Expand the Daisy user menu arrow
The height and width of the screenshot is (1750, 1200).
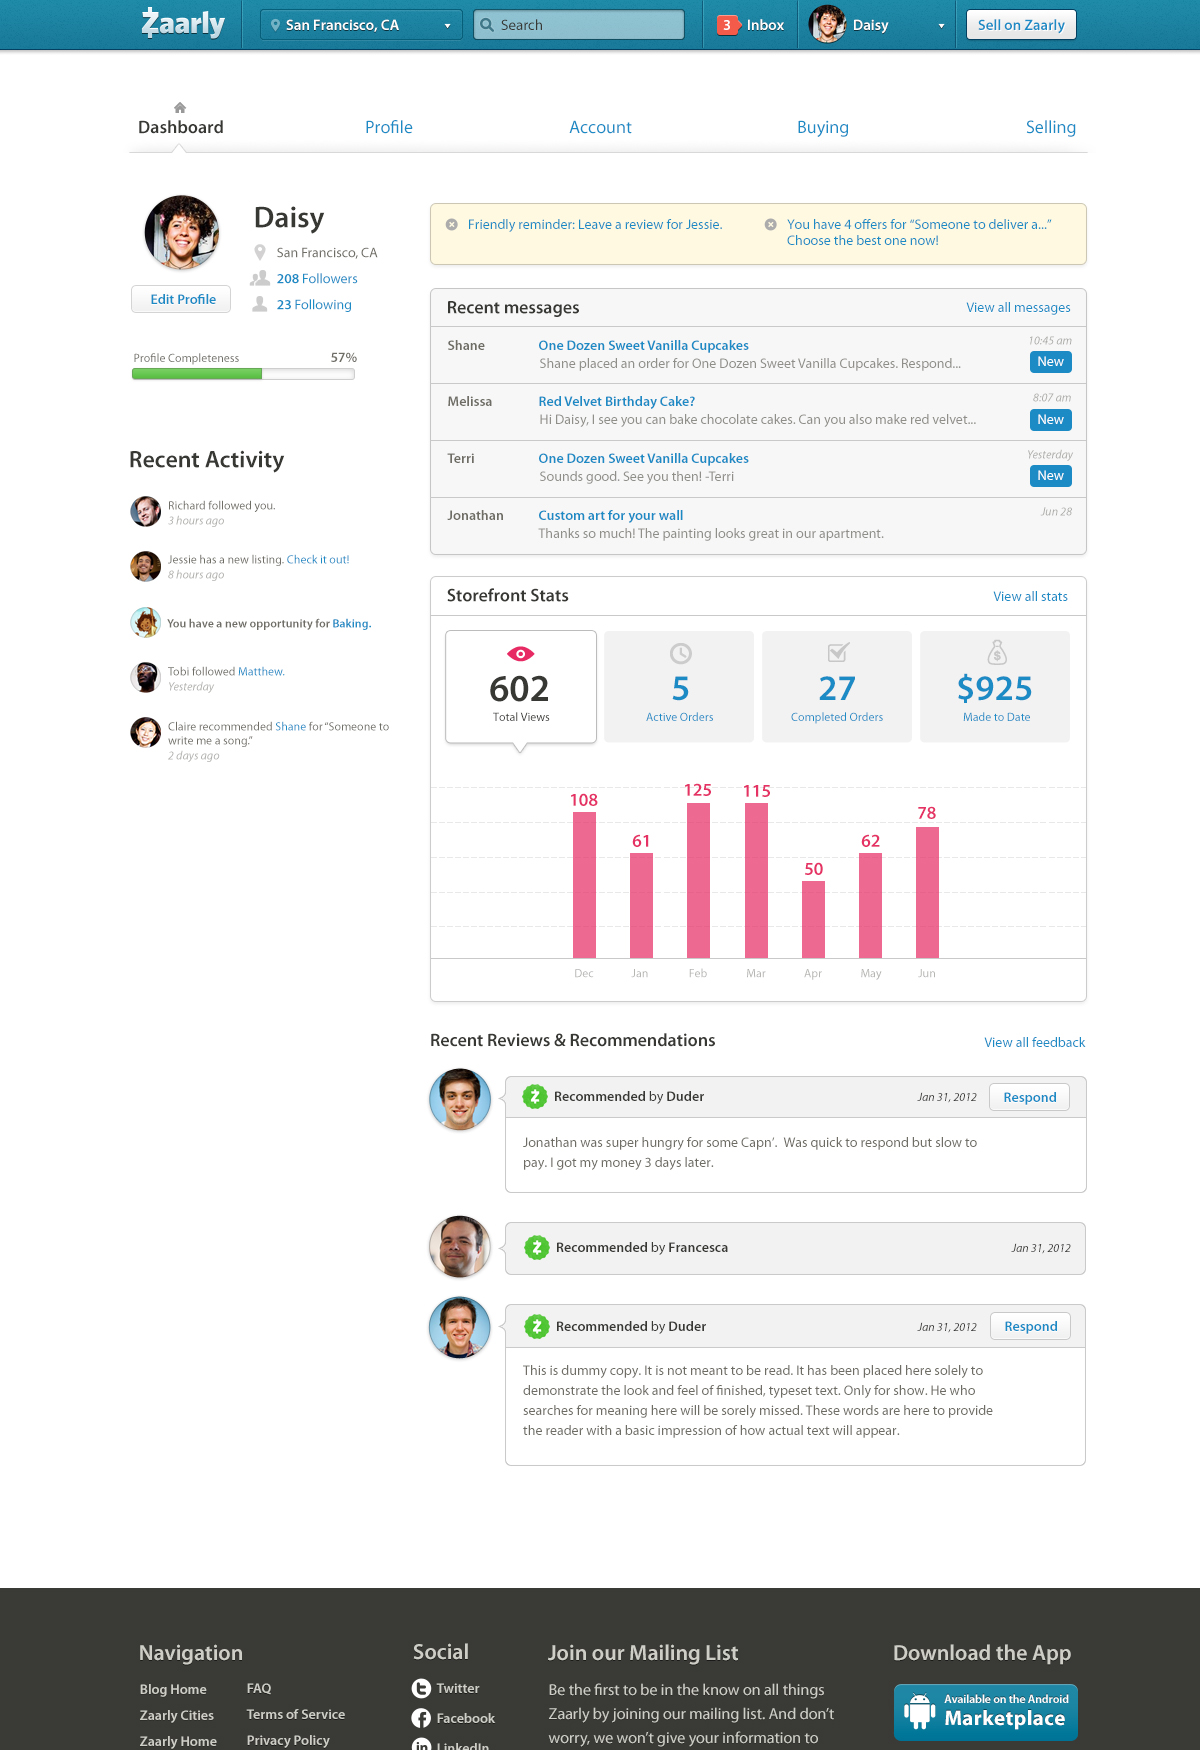[941, 26]
